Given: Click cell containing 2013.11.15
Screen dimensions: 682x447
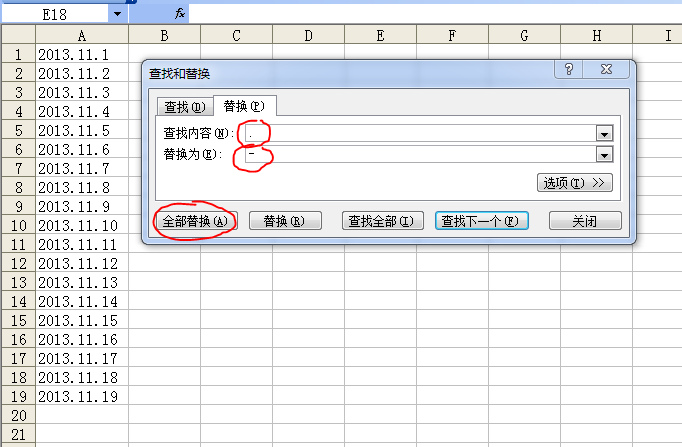Looking at the screenshot, I should [x=82, y=320].
